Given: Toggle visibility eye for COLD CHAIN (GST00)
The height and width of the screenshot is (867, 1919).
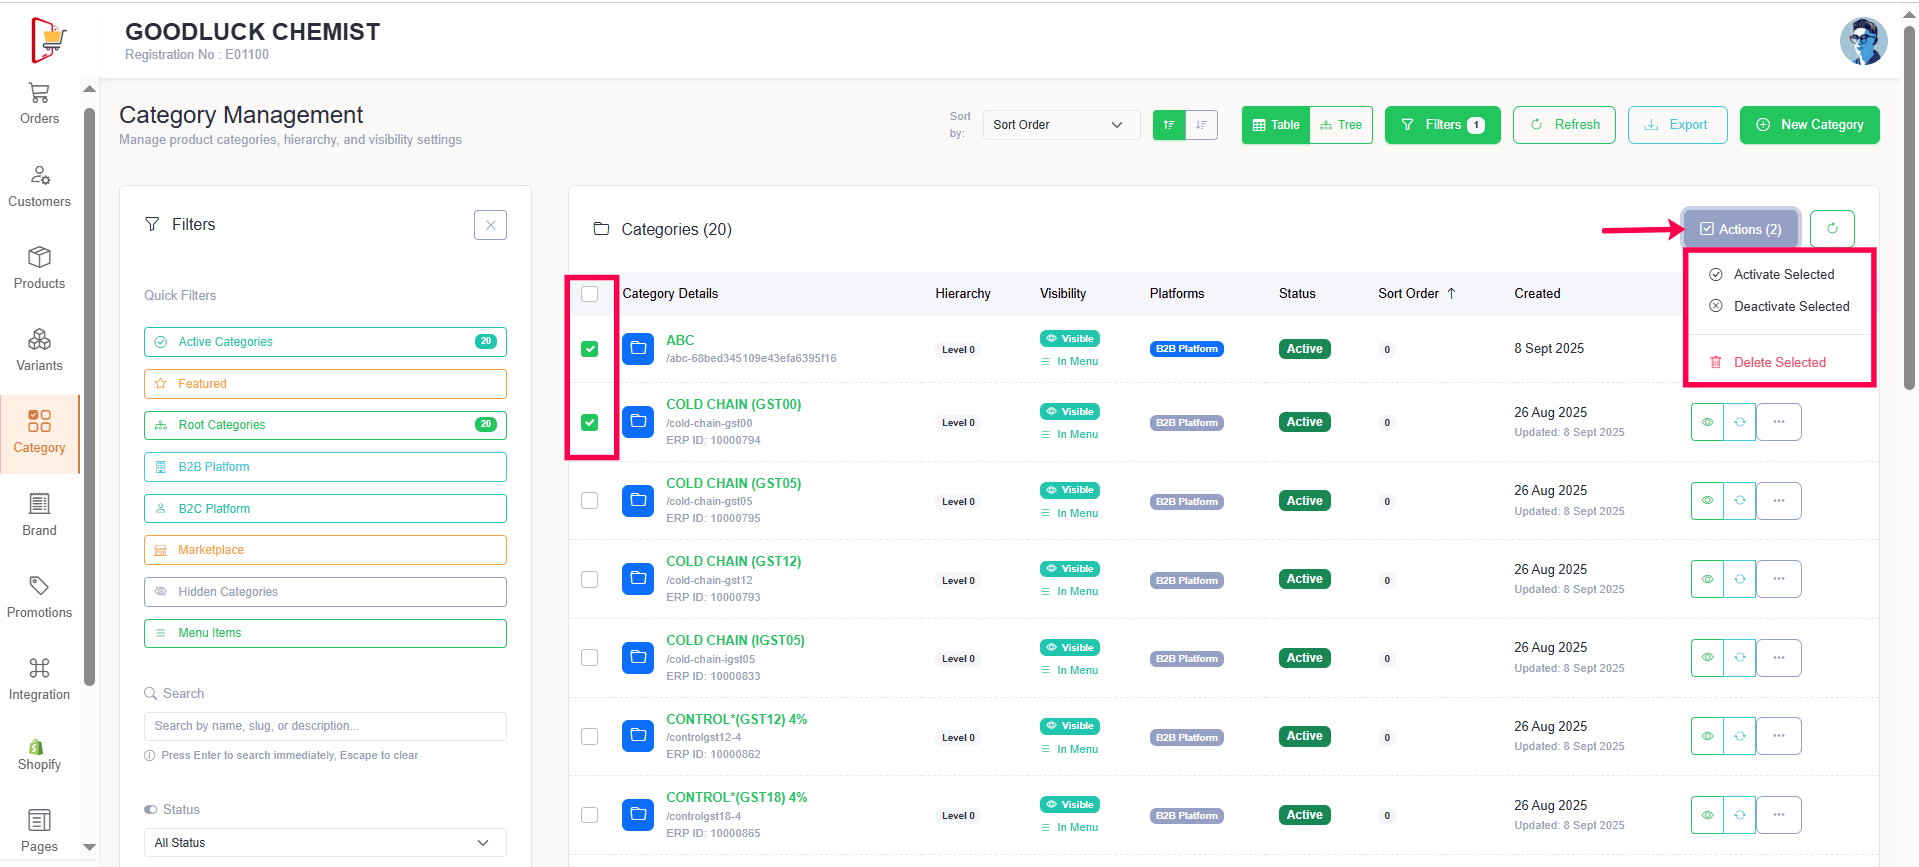Looking at the screenshot, I should [x=1707, y=422].
